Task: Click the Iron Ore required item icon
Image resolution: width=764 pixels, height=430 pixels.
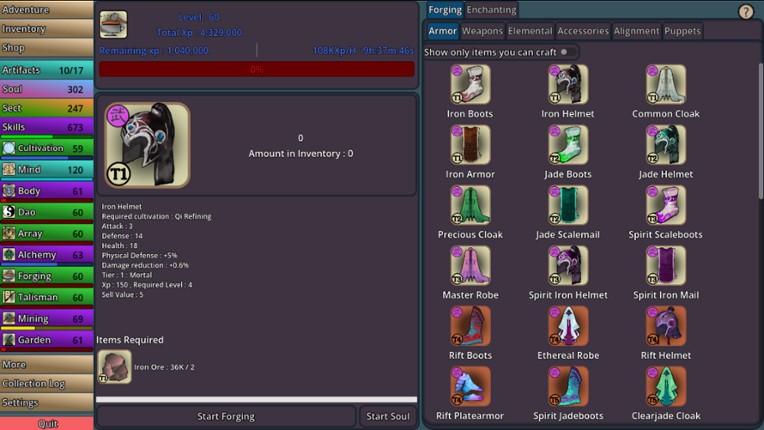Action: click(114, 366)
